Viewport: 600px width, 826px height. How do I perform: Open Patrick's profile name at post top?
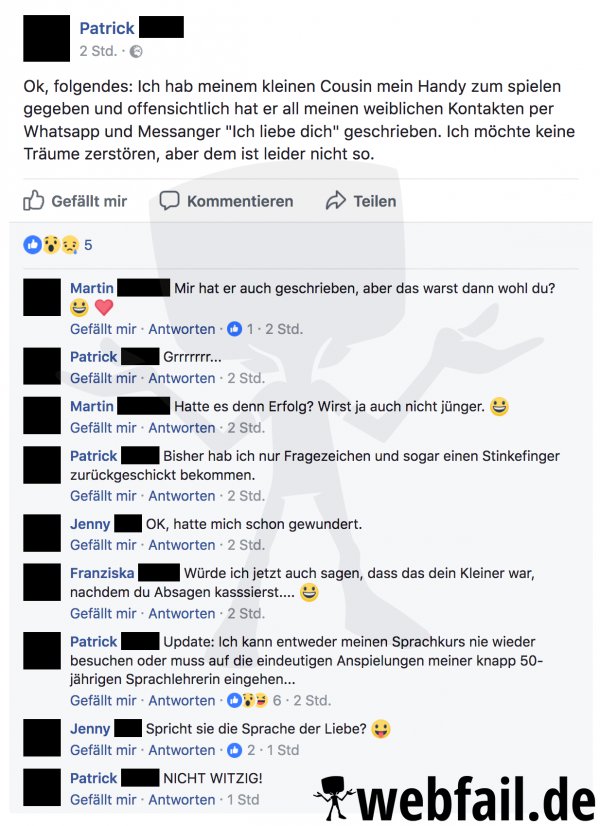(x=107, y=28)
